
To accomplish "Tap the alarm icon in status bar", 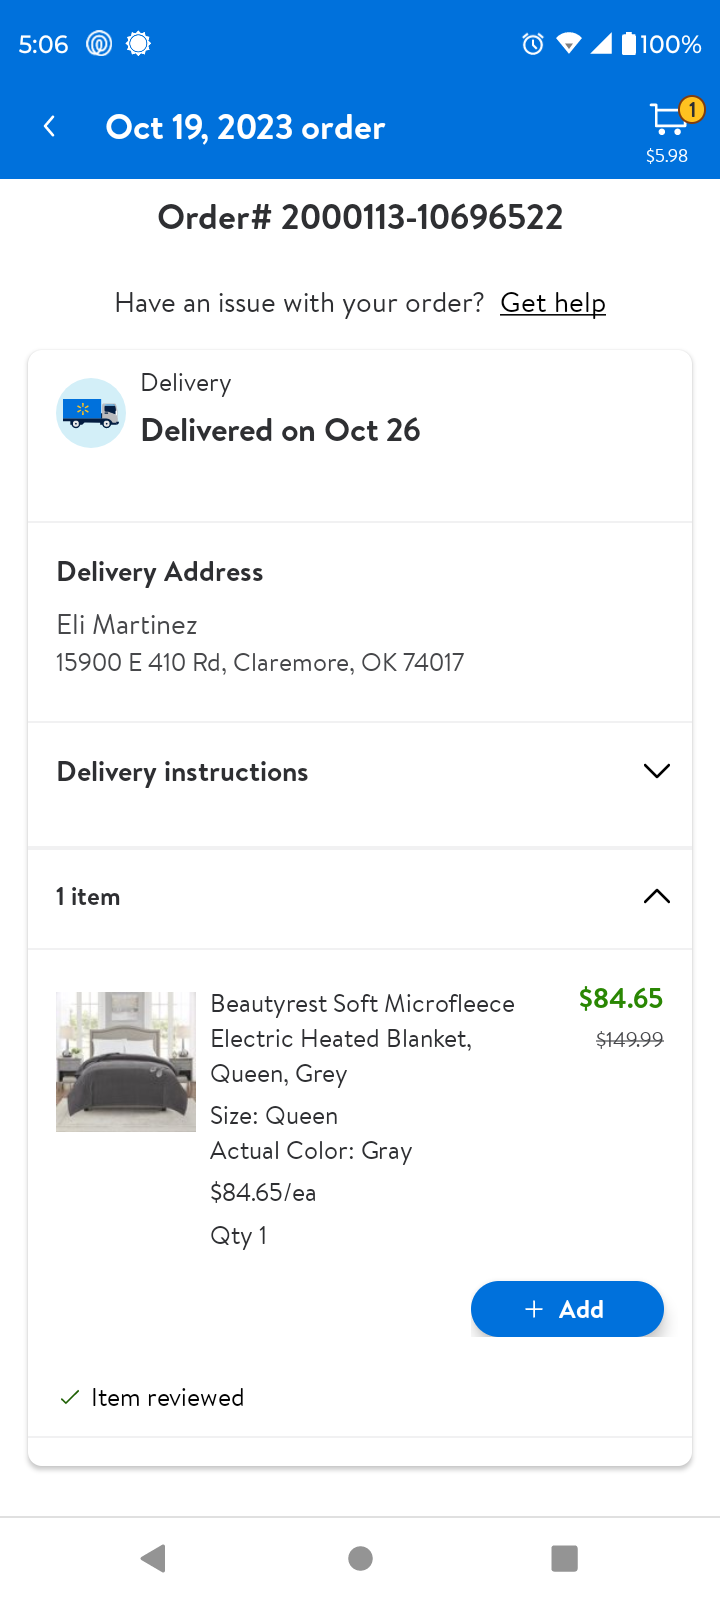I will coord(533,44).
